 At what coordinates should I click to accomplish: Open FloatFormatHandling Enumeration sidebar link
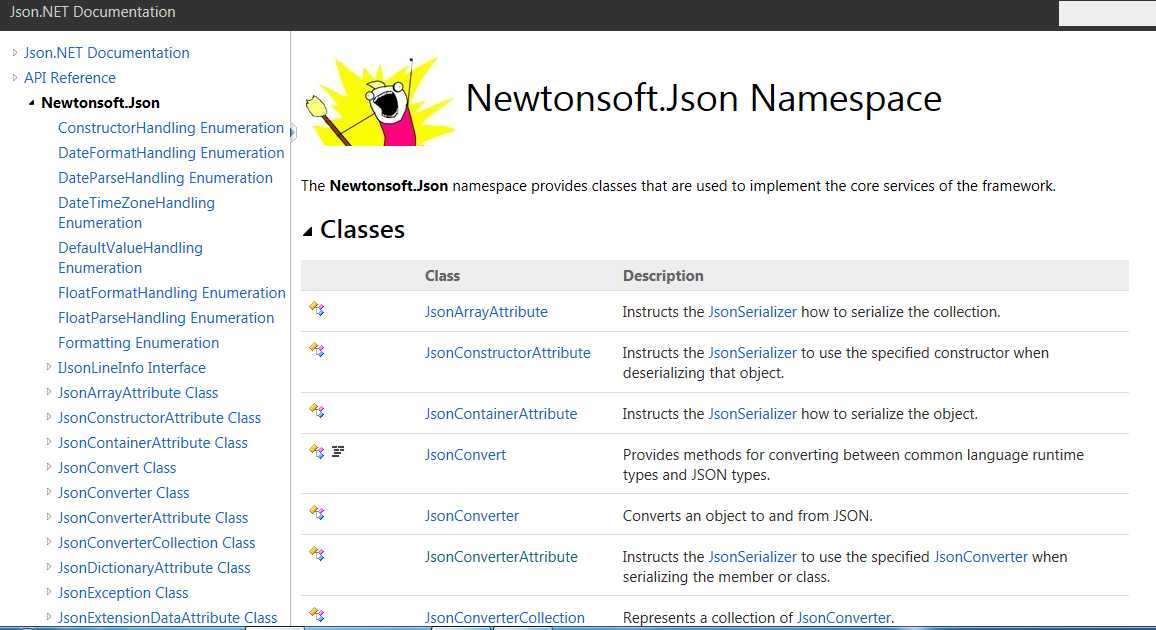(x=172, y=293)
